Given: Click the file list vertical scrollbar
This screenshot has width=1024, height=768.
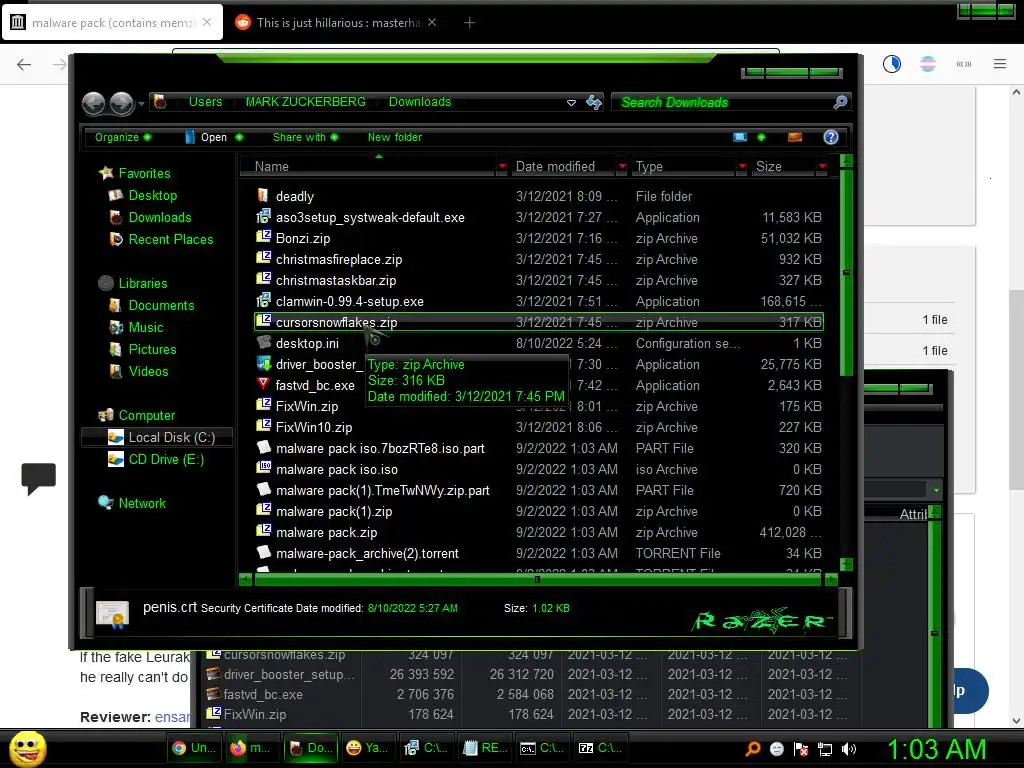Looking at the screenshot, I should (846, 271).
